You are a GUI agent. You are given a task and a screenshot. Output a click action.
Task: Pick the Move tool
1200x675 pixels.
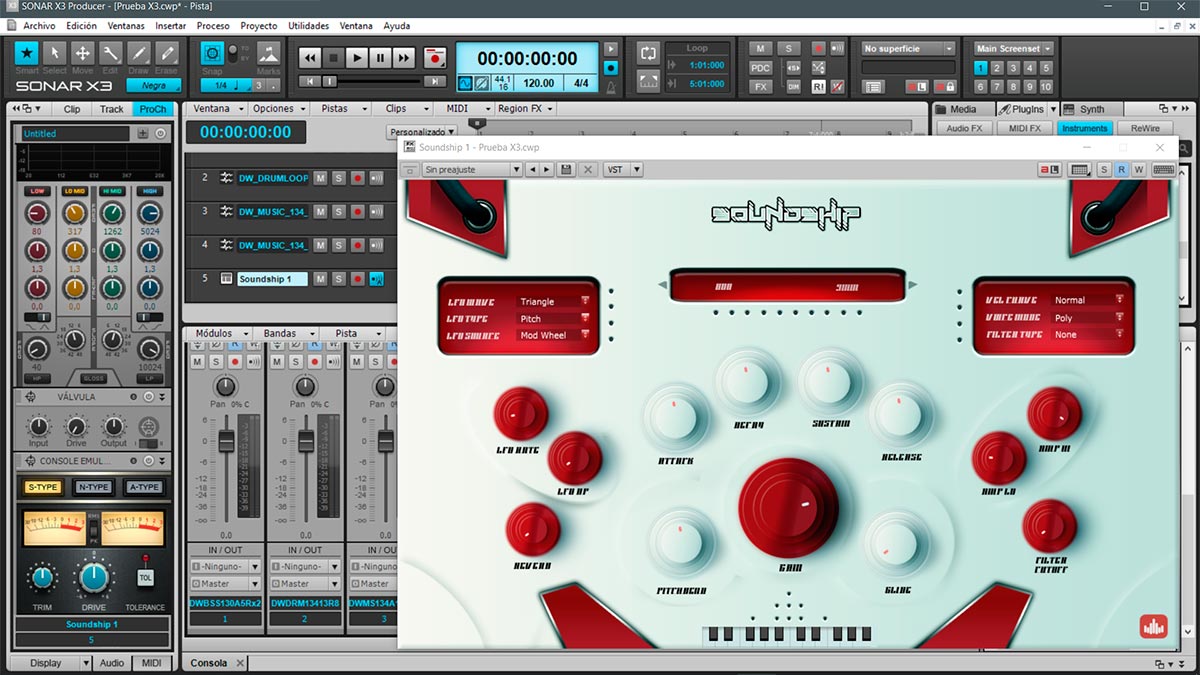[x=83, y=53]
